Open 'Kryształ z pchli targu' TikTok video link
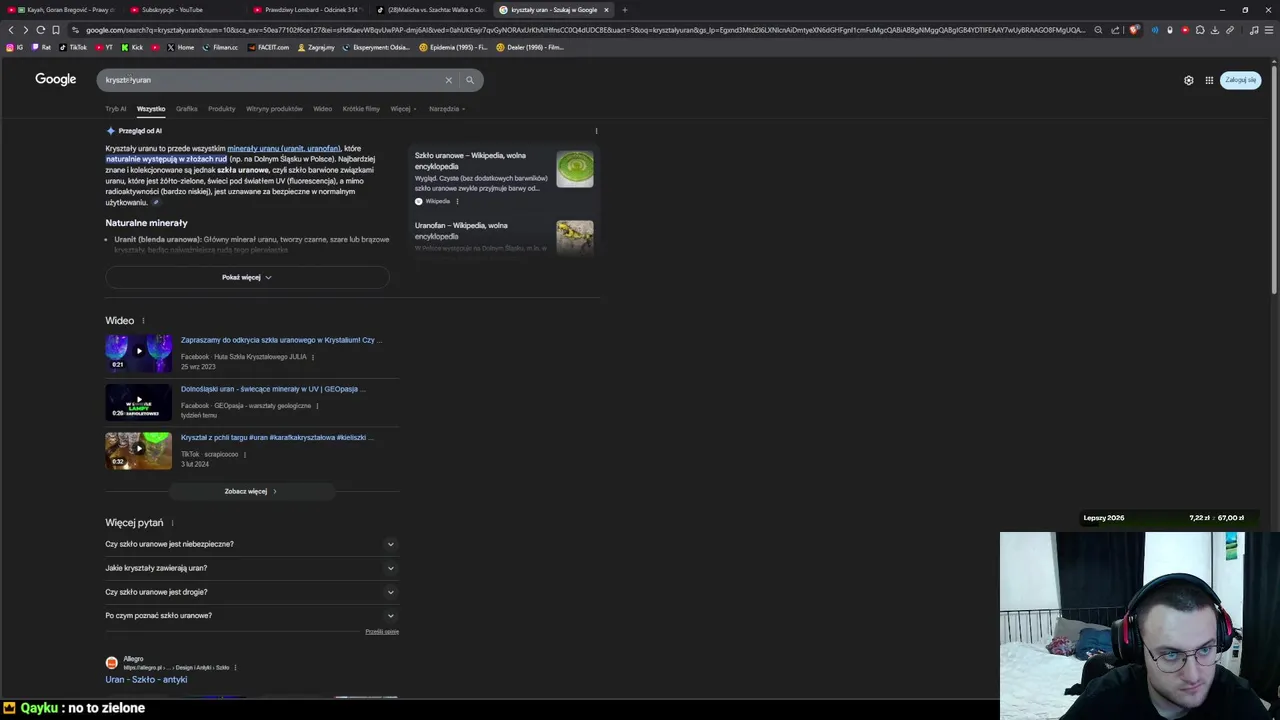 pyautogui.click(x=277, y=437)
